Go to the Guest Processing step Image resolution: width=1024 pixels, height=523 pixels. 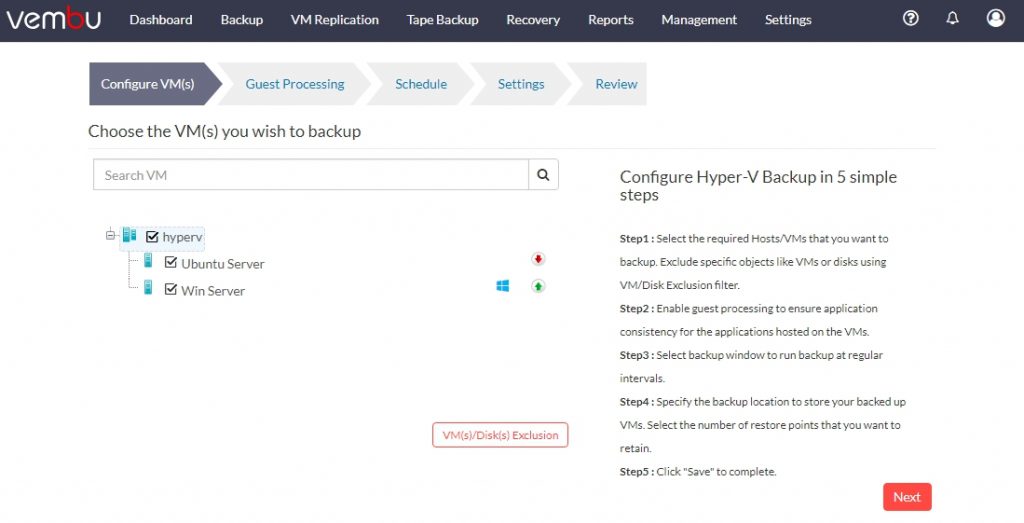tap(295, 84)
